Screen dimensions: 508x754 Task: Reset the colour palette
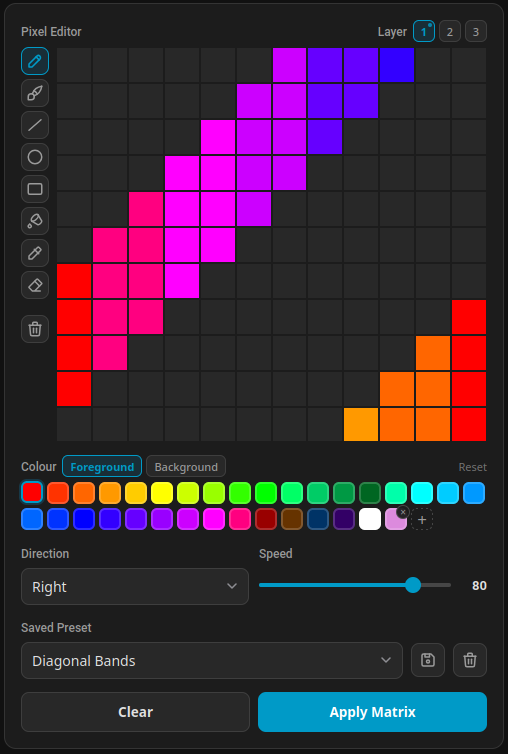point(472,467)
